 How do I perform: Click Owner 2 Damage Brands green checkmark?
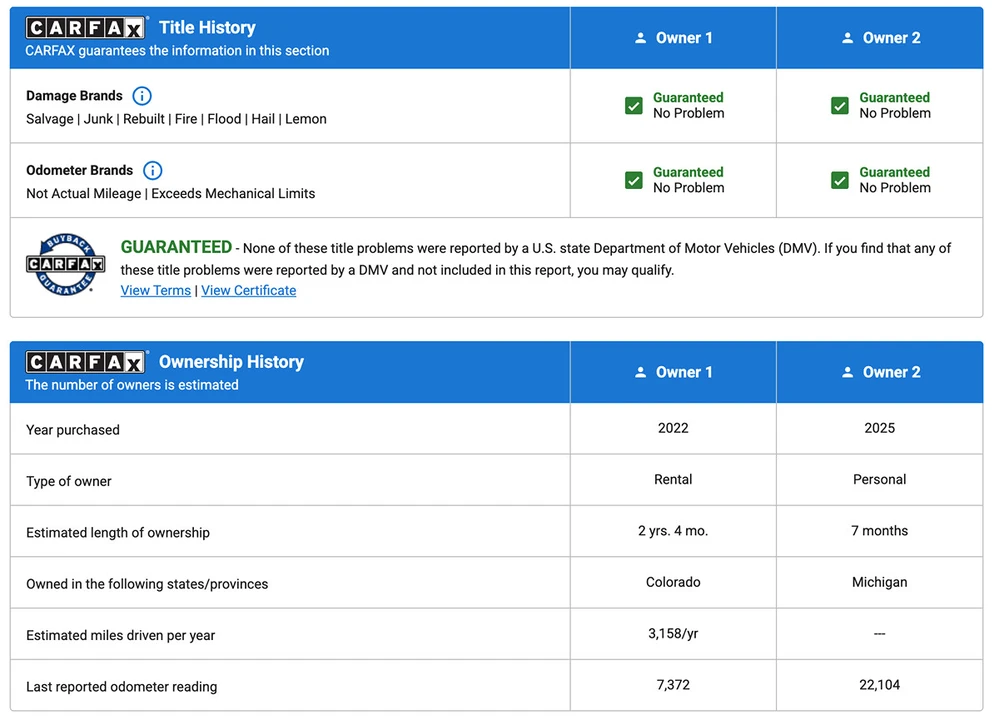(x=840, y=106)
